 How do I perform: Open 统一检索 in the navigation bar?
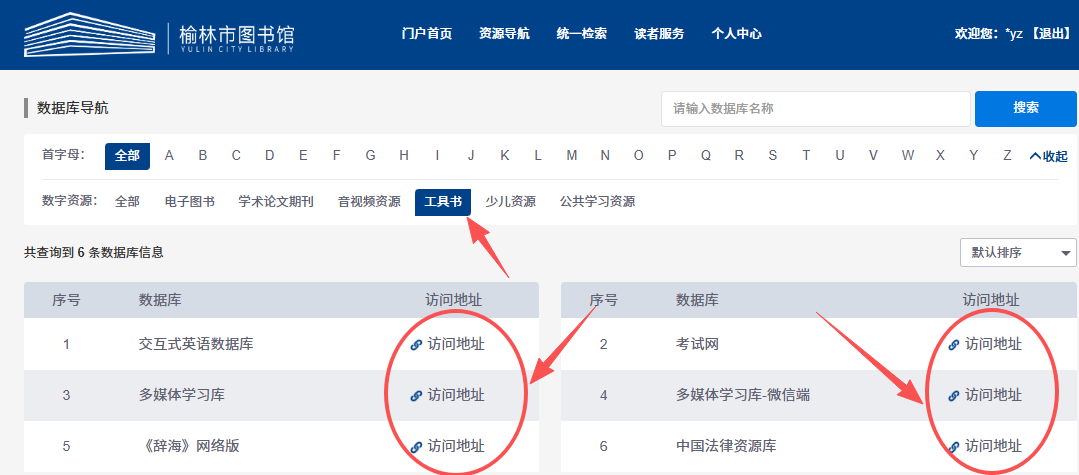(x=581, y=34)
